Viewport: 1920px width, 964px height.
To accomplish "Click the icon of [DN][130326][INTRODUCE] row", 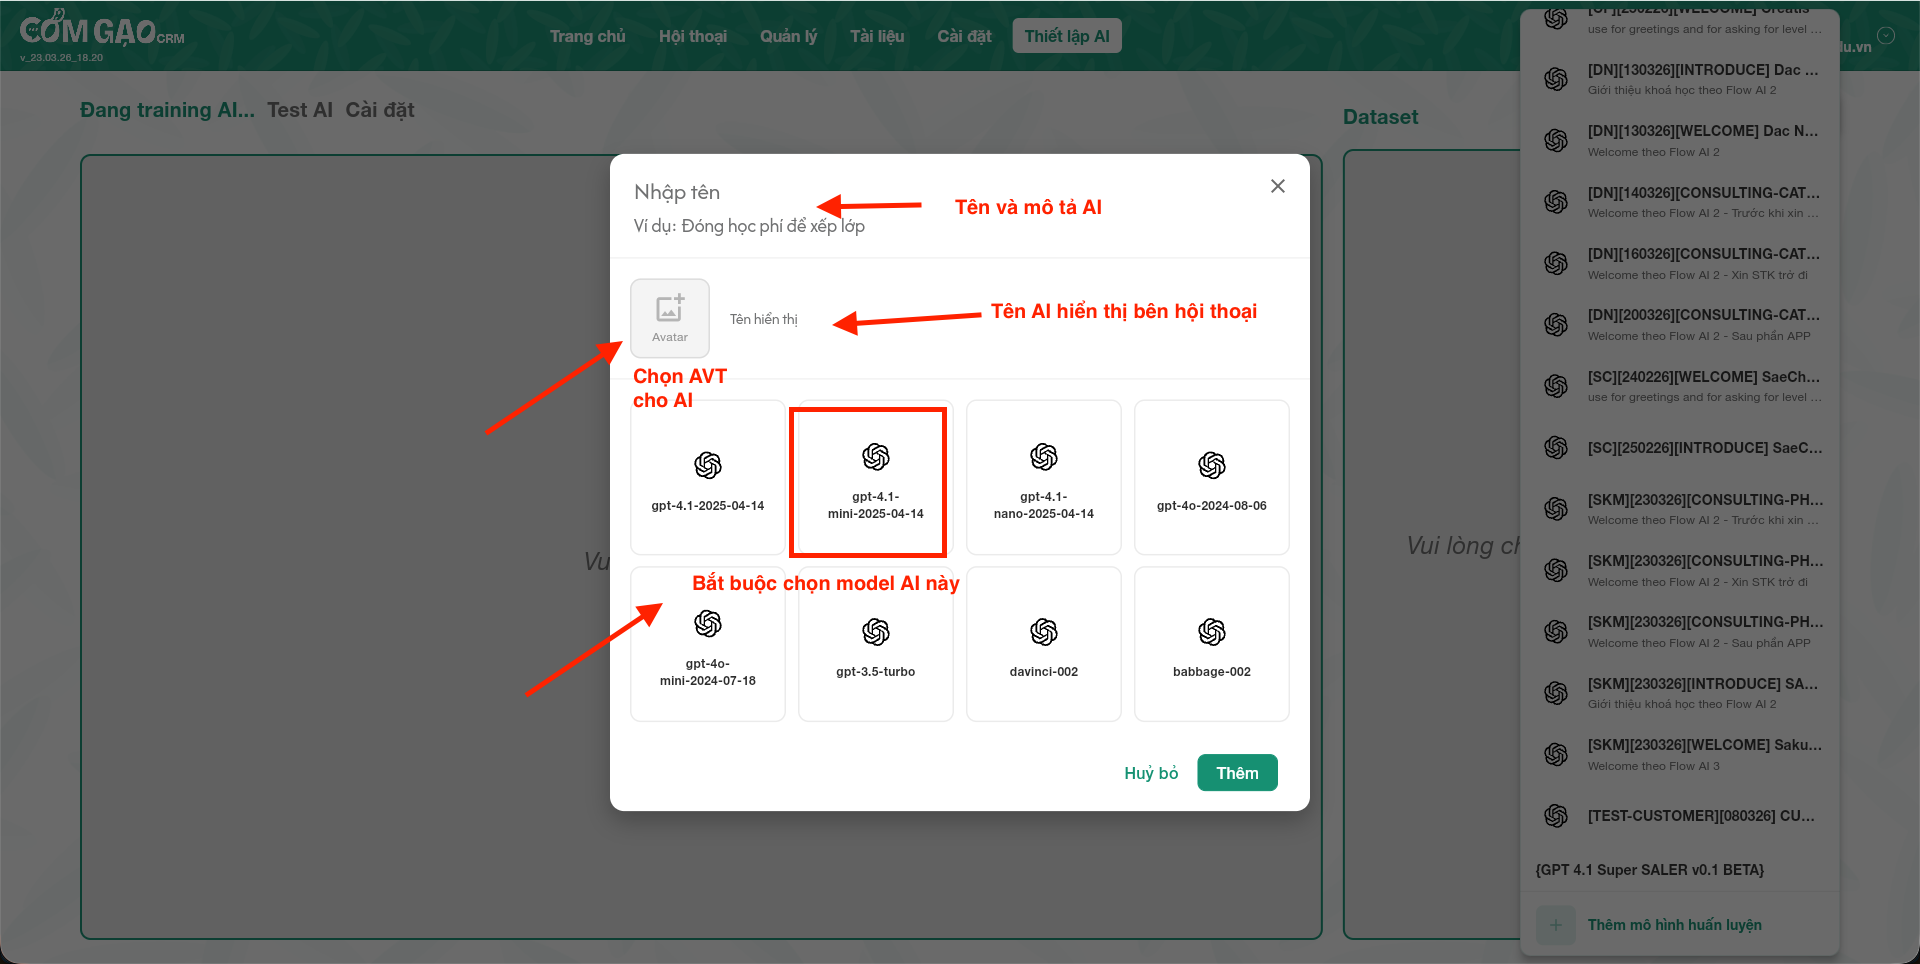I will click(x=1556, y=79).
